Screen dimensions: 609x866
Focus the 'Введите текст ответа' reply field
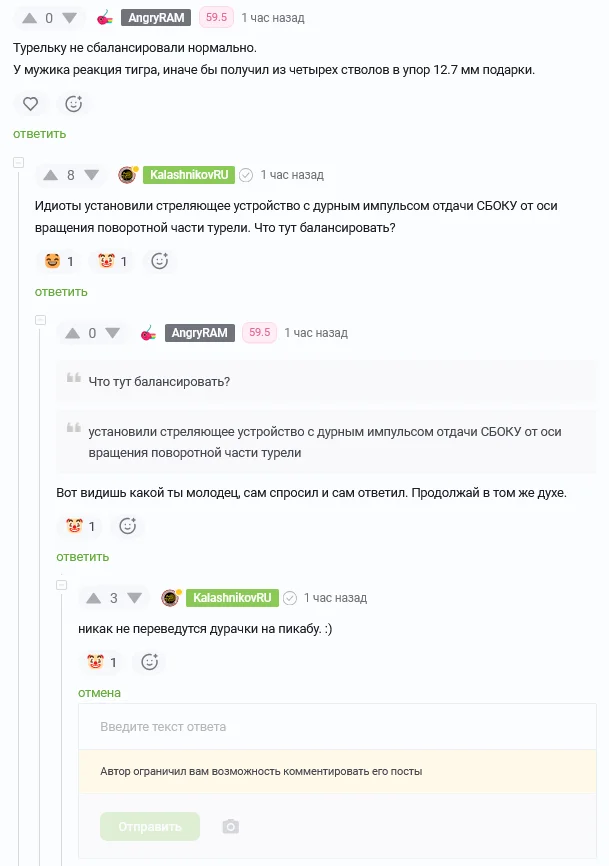tap(337, 727)
